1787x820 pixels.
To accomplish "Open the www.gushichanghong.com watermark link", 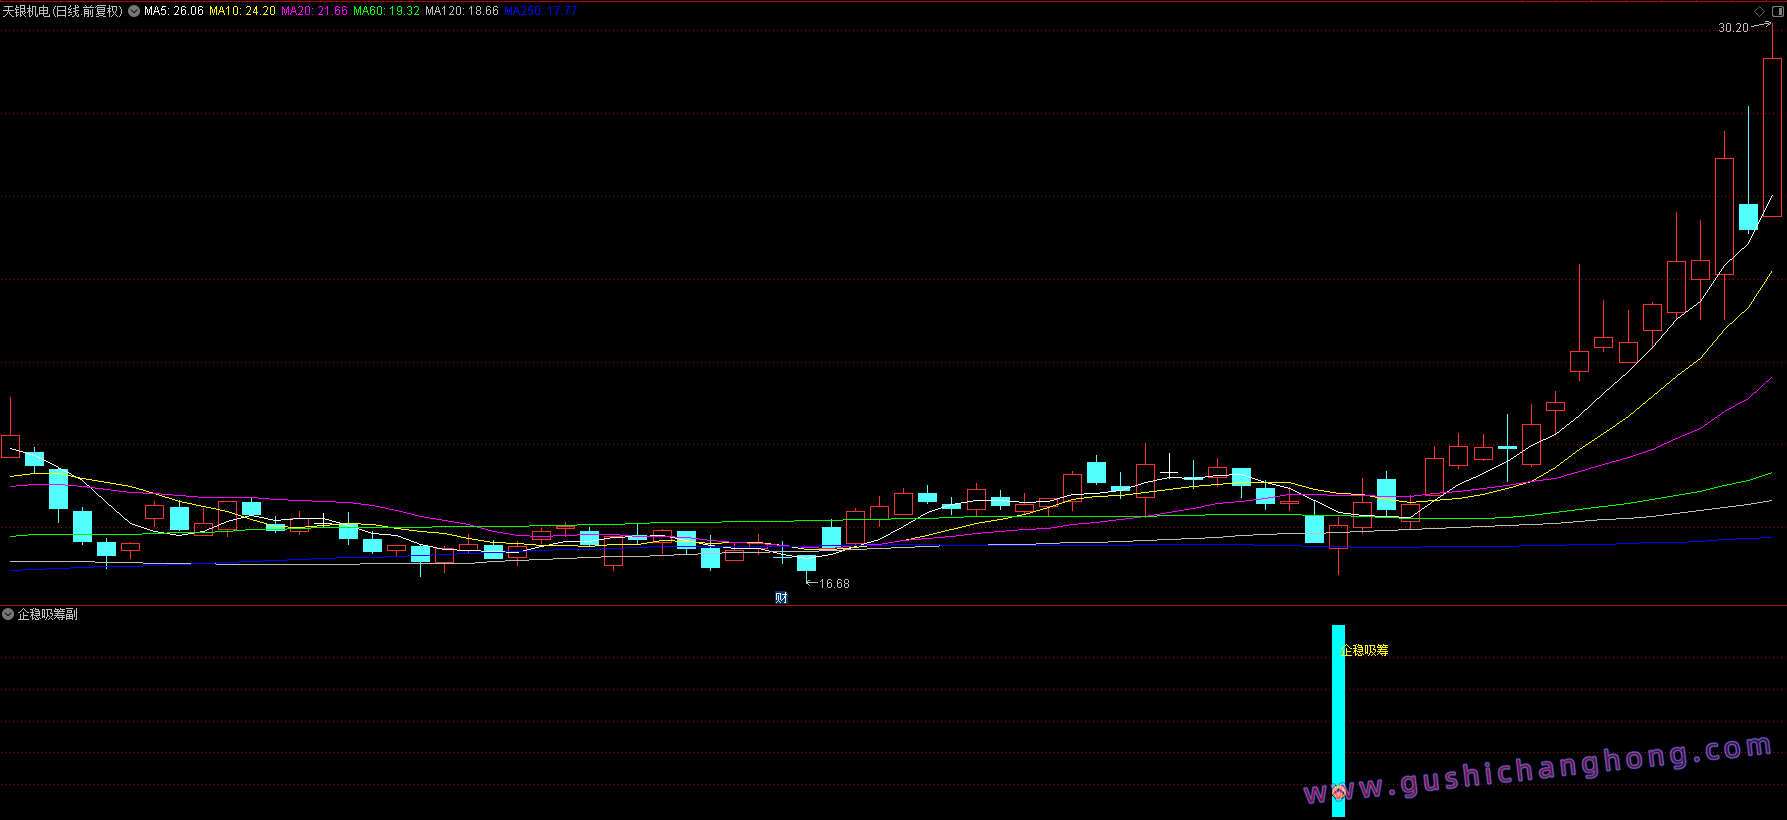I will tap(1538, 772).
